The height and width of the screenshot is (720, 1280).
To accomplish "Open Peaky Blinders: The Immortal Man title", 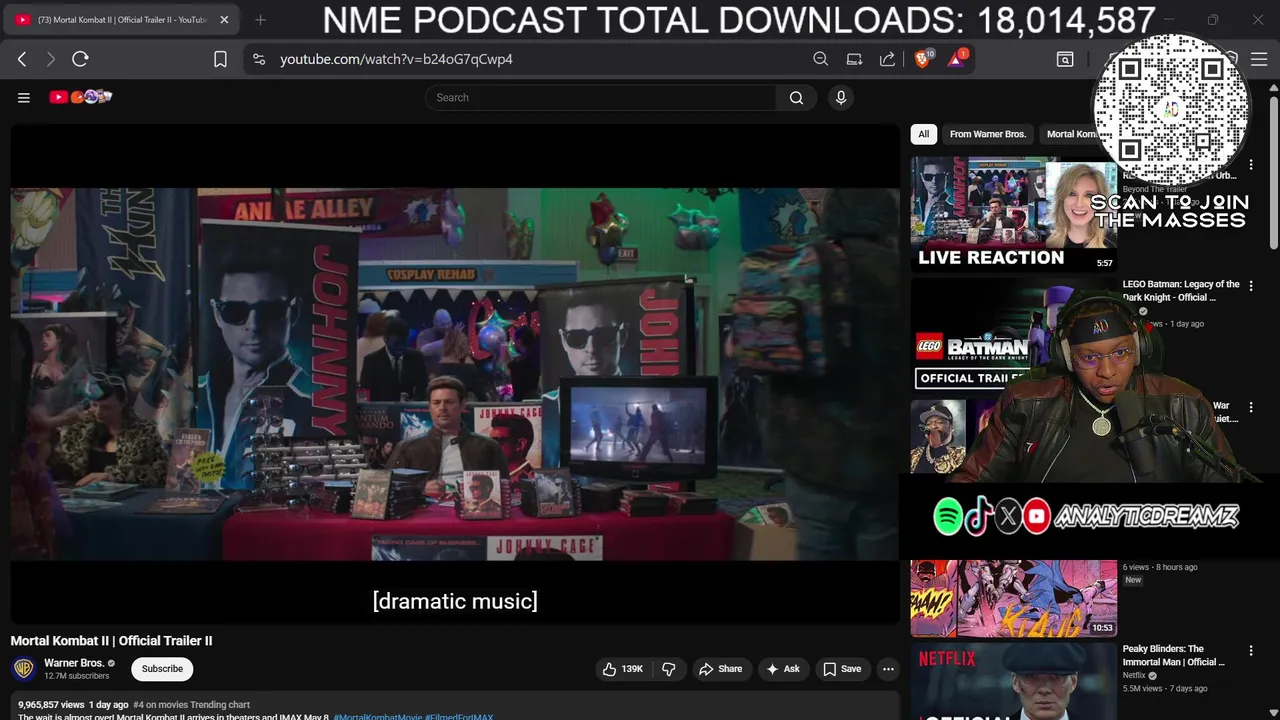I will click(1174, 655).
